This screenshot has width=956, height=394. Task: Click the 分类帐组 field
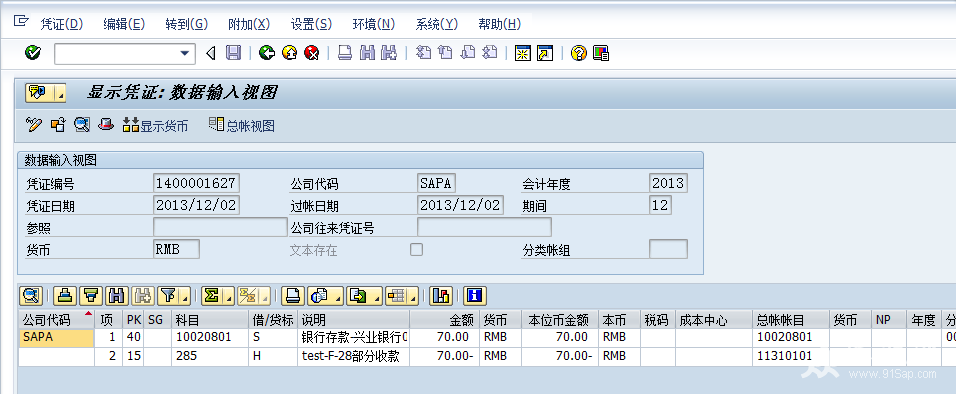point(668,249)
